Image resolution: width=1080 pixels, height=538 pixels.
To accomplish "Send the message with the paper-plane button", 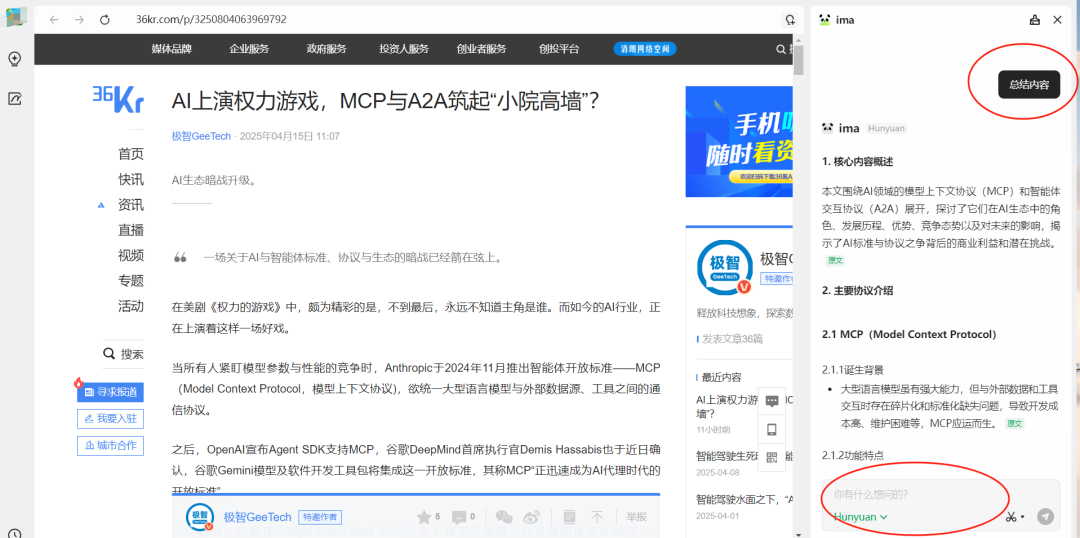I will click(1046, 516).
